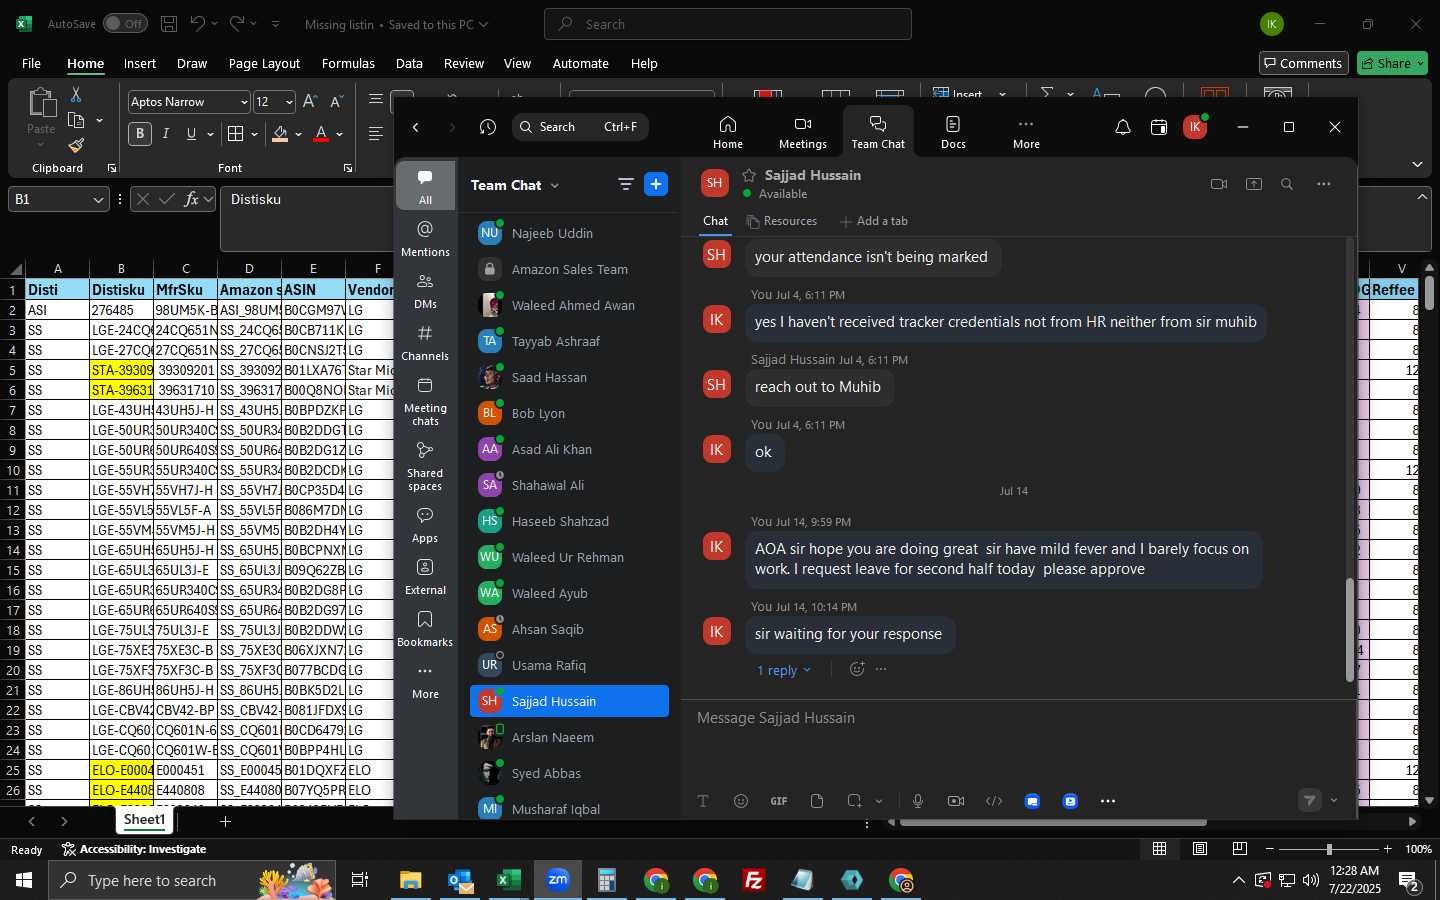This screenshot has width=1440, height=900.
Task: Open emoji picker in message toolbar
Action: click(741, 801)
